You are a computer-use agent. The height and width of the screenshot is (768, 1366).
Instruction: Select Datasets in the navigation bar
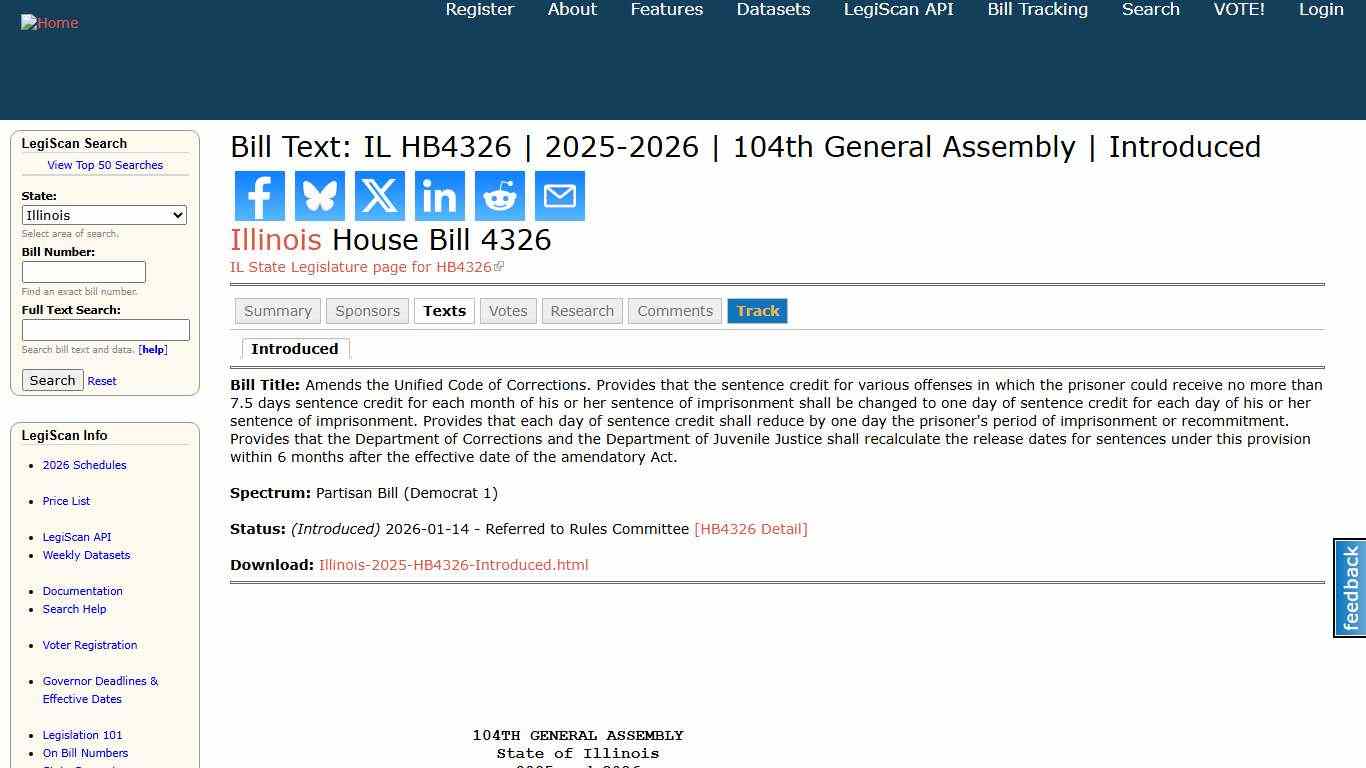point(772,10)
